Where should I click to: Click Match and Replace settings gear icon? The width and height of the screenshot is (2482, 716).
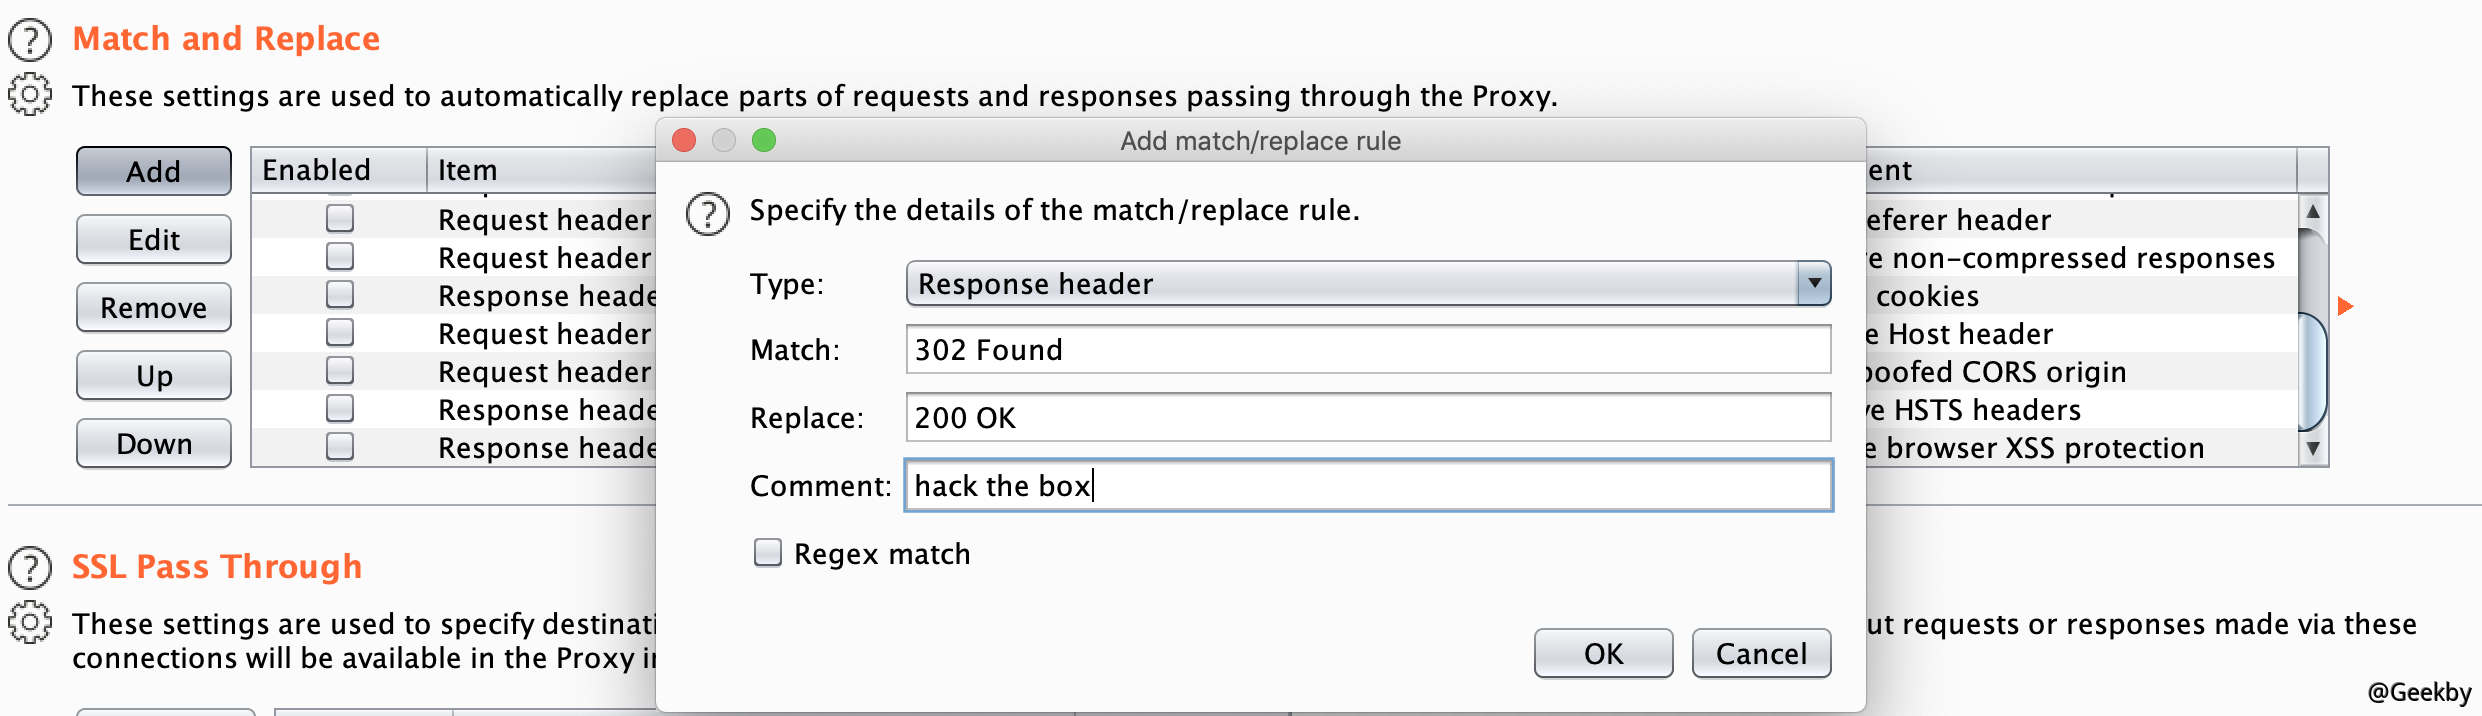30,95
